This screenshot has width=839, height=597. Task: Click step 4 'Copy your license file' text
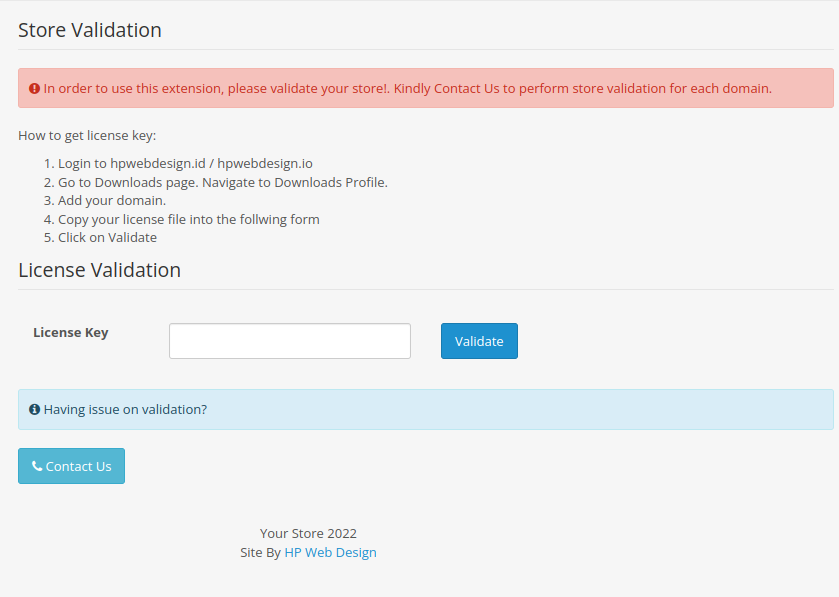tap(188, 219)
